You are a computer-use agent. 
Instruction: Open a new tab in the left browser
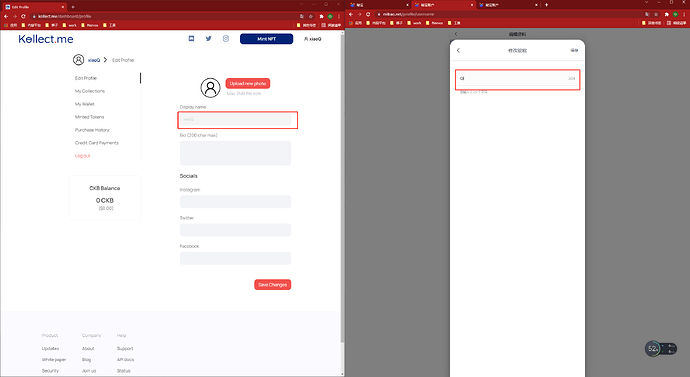(x=73, y=7)
